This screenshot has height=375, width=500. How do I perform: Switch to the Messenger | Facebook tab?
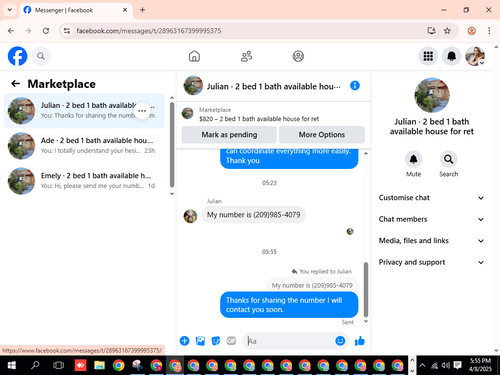pyautogui.click(x=76, y=10)
